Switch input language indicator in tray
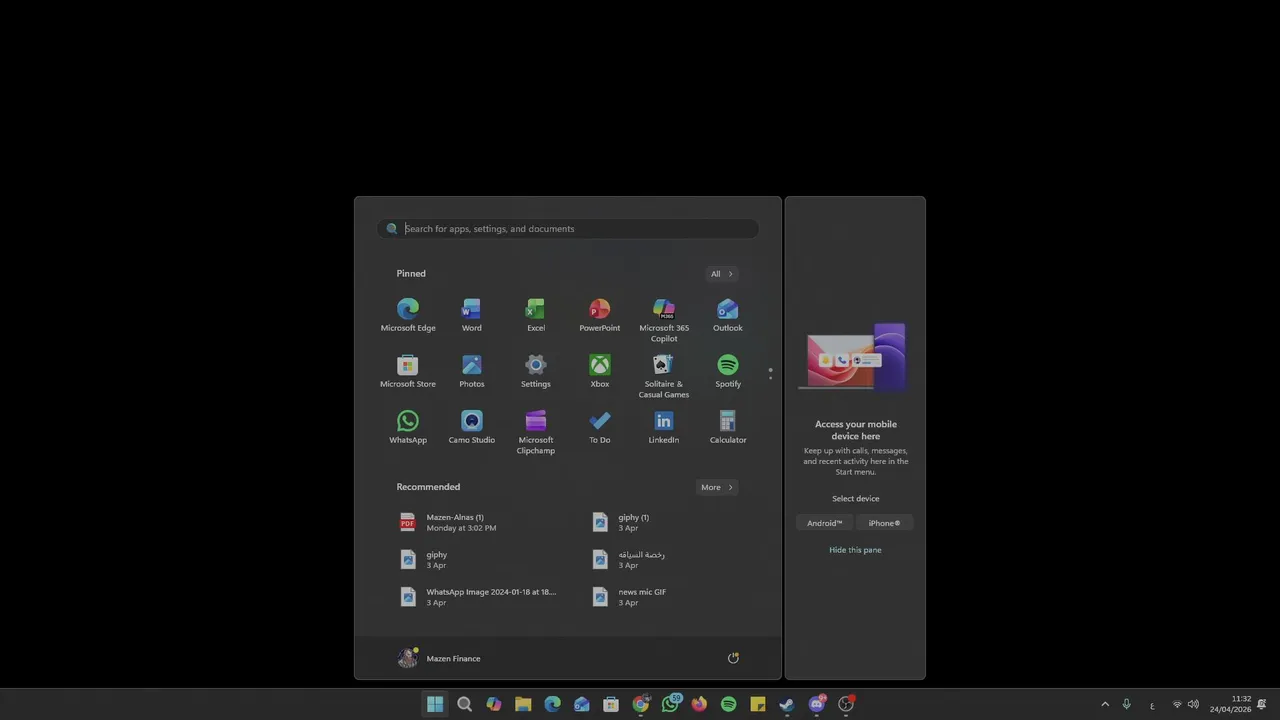The width and height of the screenshot is (1280, 720). coord(1152,705)
